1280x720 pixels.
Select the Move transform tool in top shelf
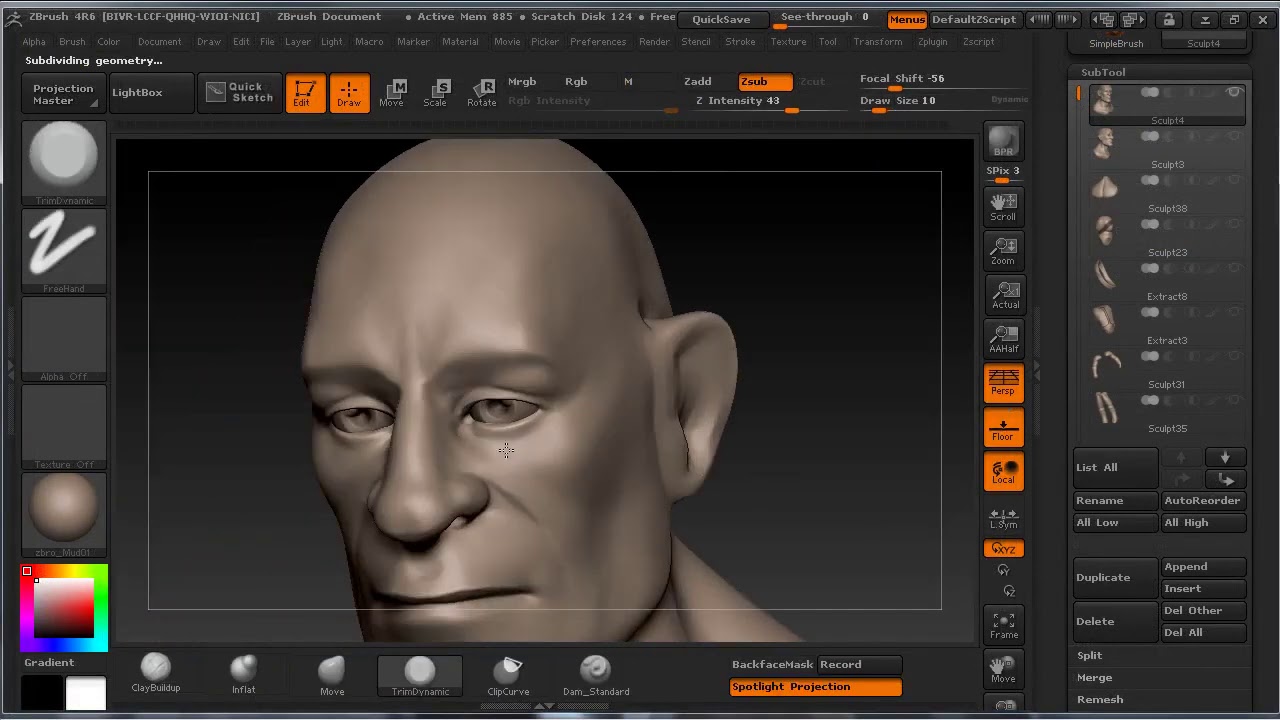click(x=392, y=93)
